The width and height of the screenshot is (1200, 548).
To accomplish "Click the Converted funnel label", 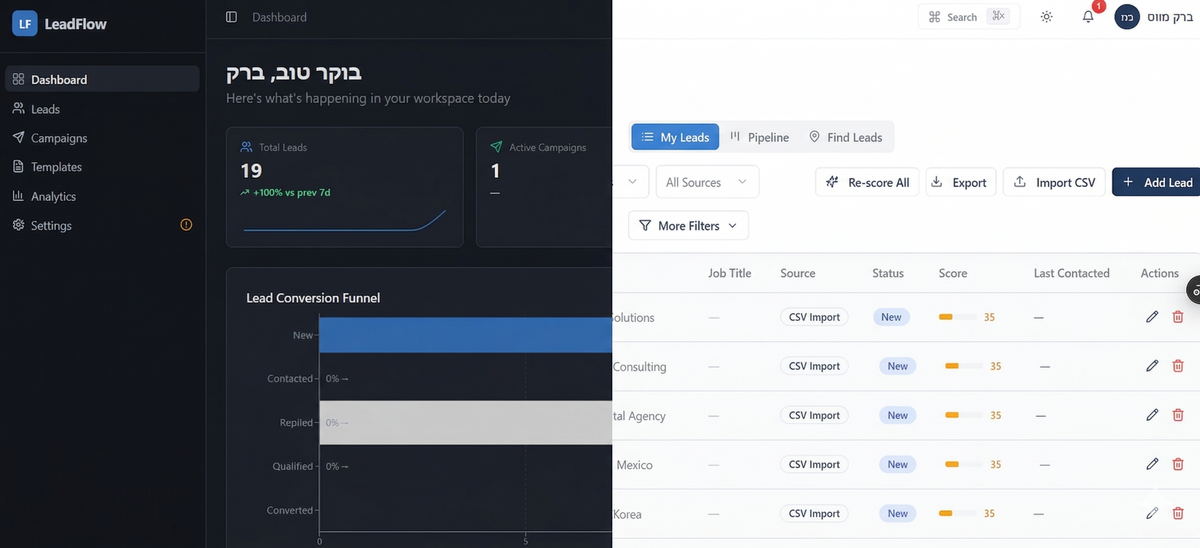I will coord(290,510).
